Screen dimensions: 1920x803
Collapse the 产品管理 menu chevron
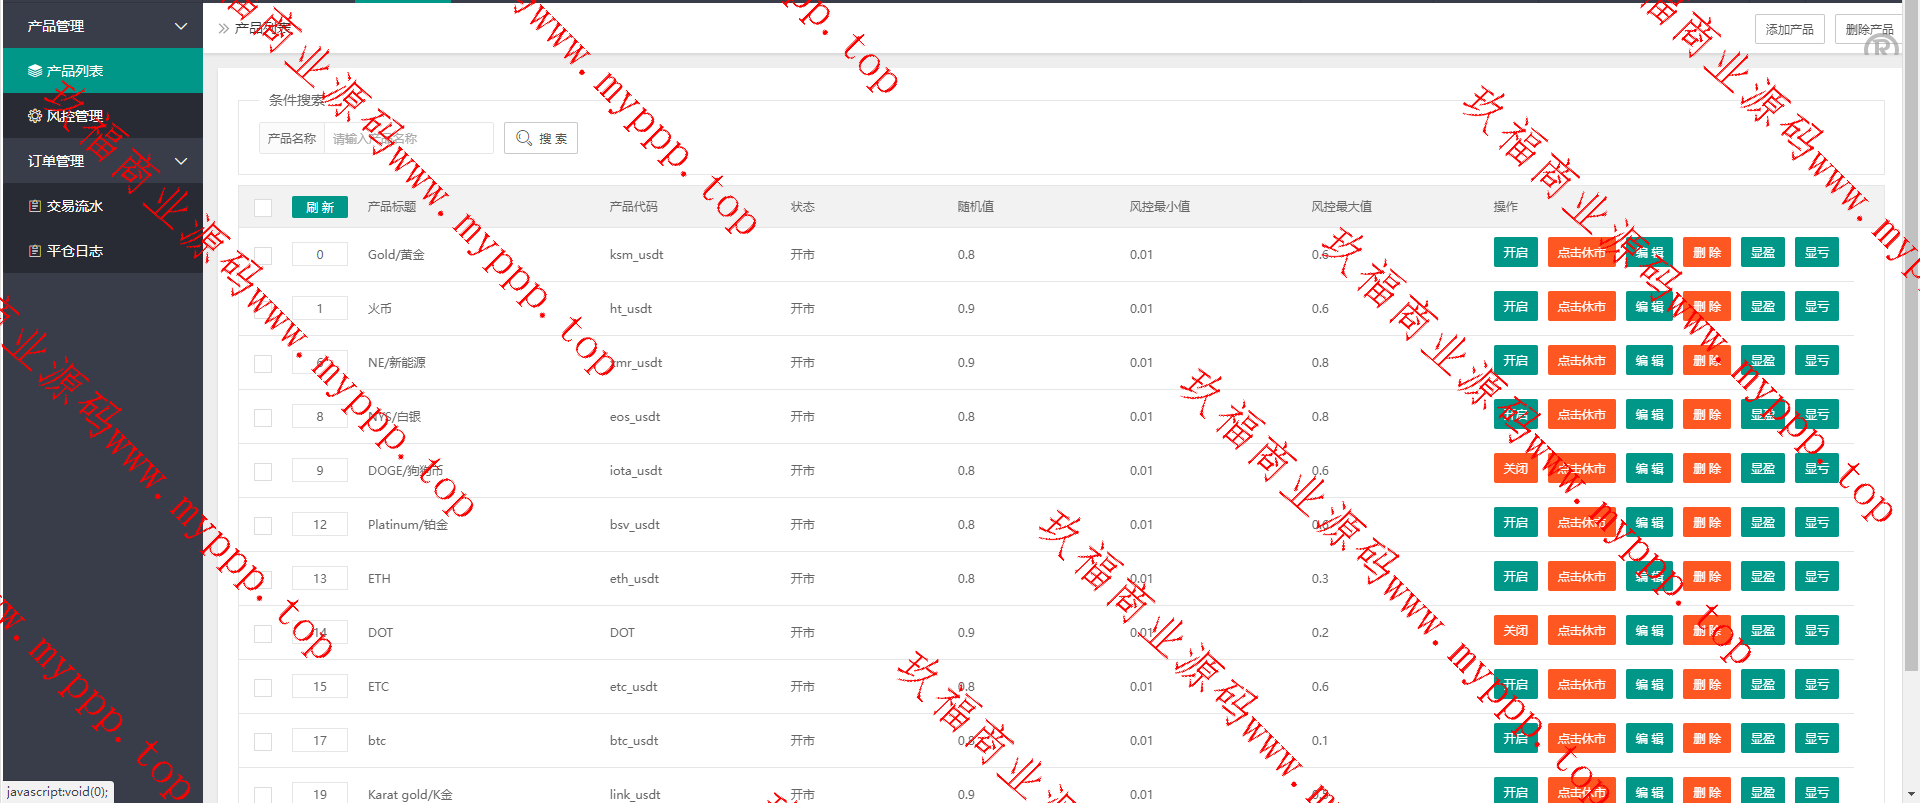[181, 26]
